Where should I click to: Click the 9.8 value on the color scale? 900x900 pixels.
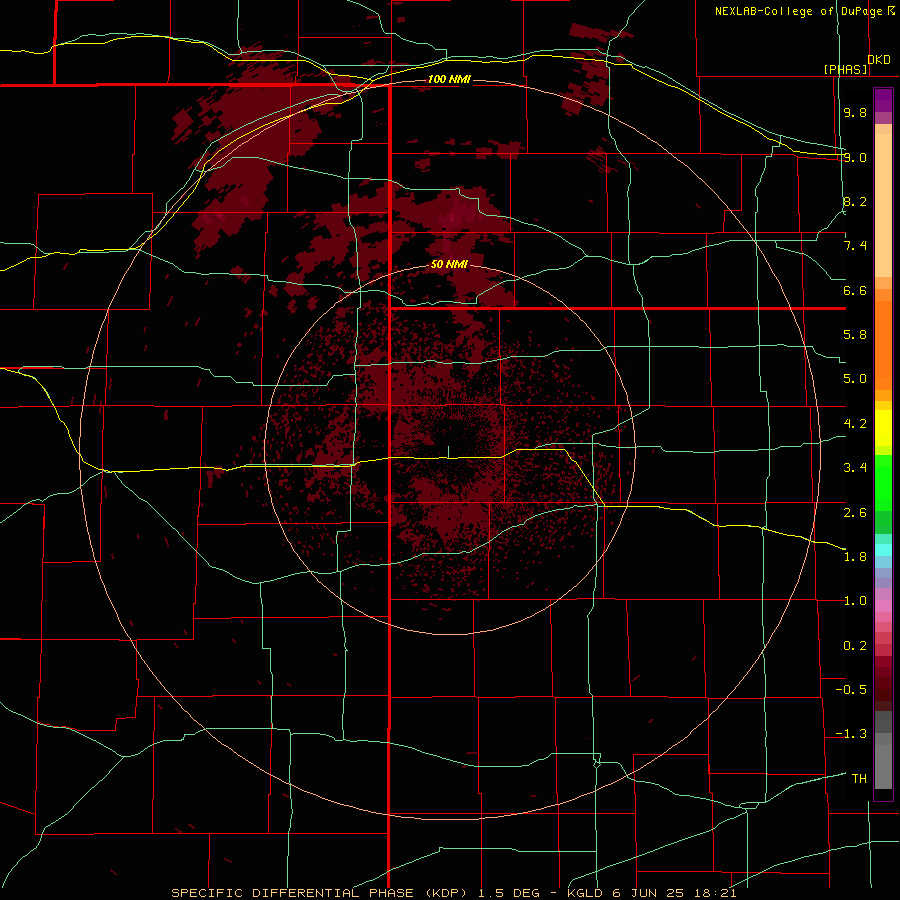855,112
